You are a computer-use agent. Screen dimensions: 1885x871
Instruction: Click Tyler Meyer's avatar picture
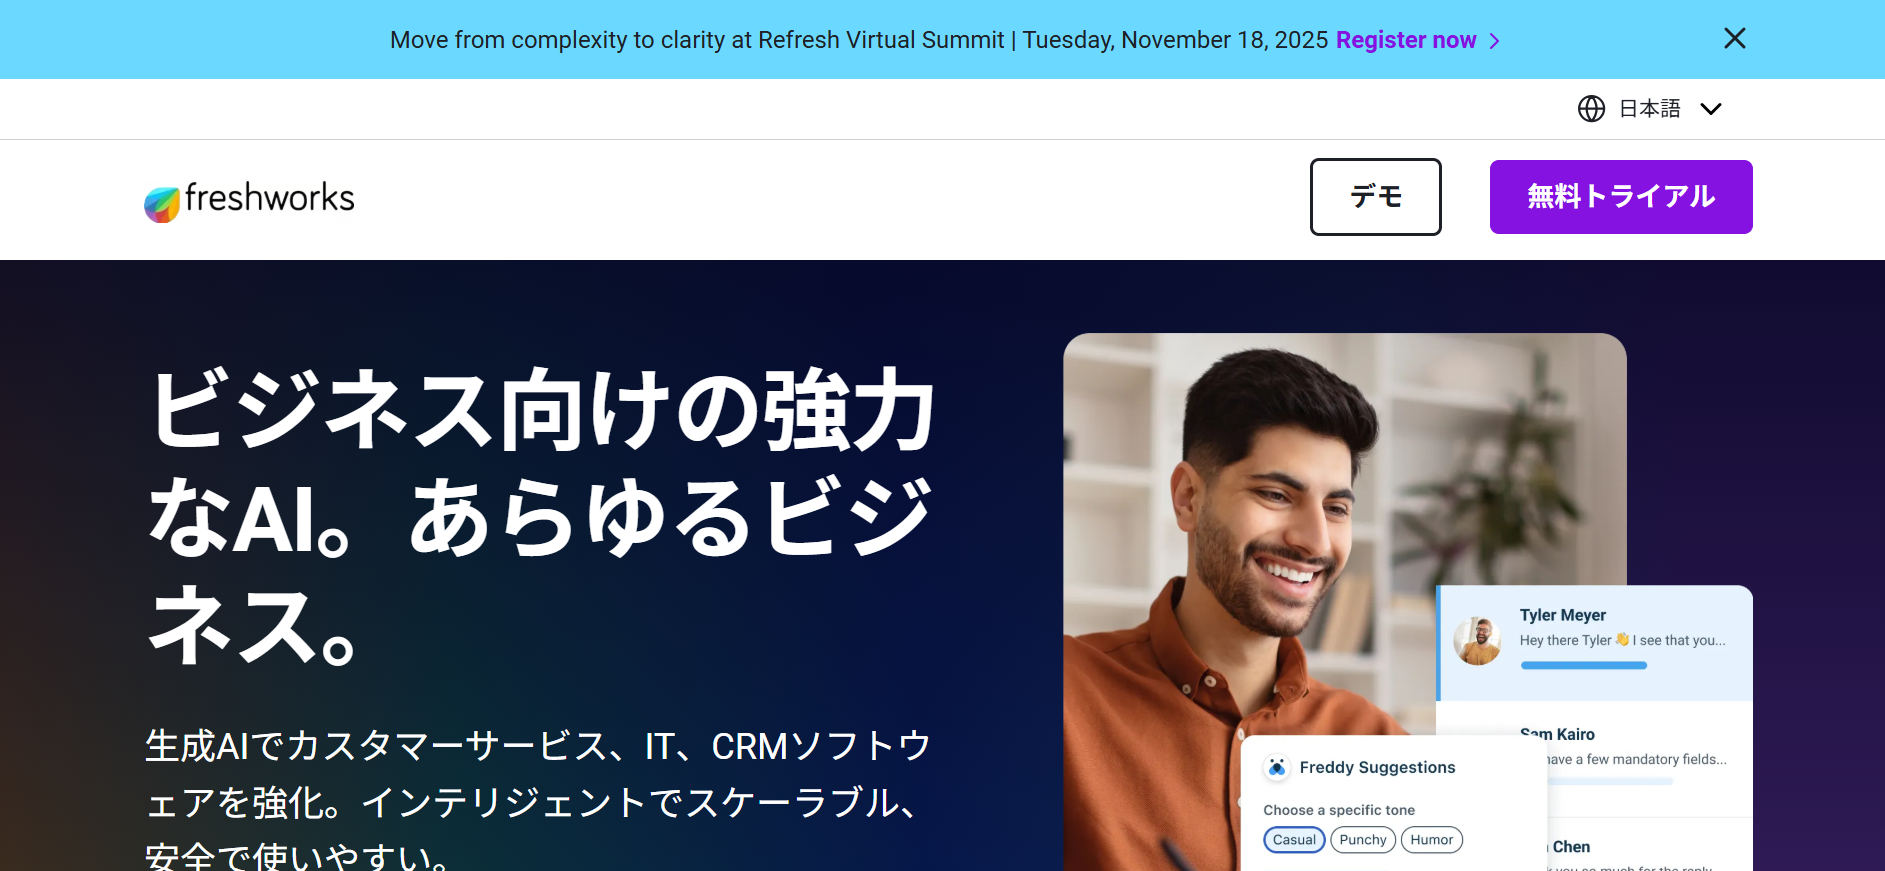(1477, 641)
